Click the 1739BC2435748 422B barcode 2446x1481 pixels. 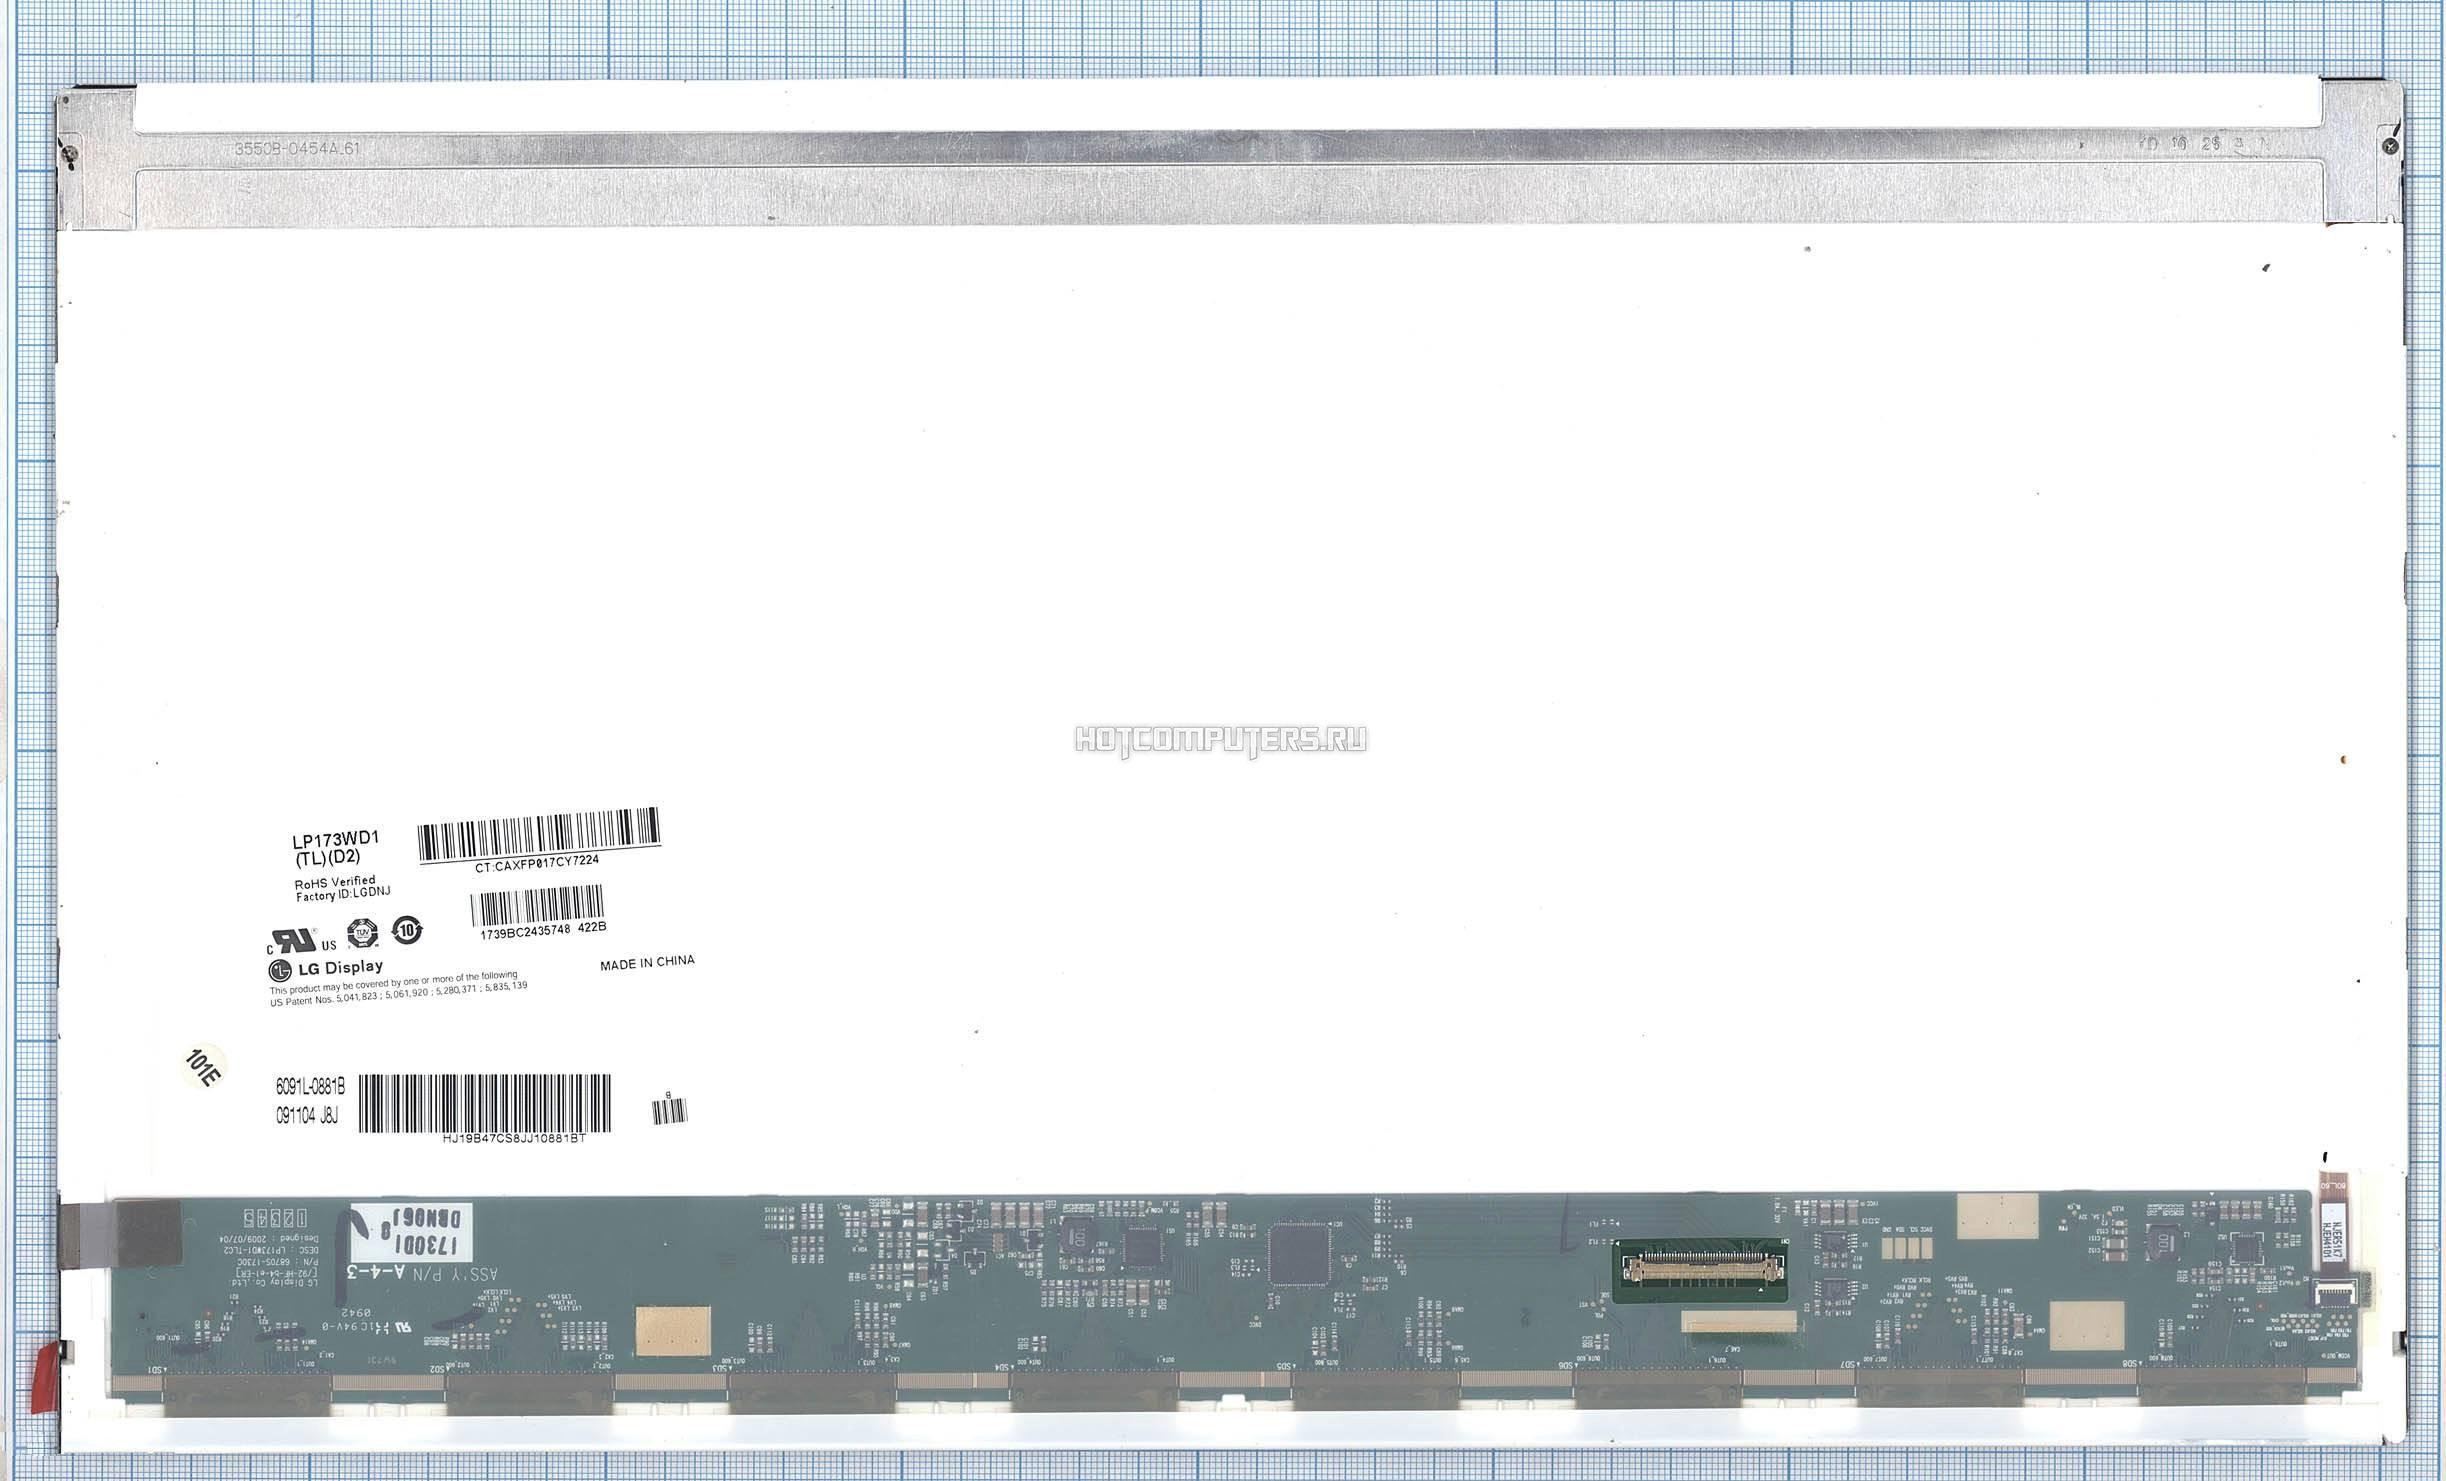coord(539,906)
